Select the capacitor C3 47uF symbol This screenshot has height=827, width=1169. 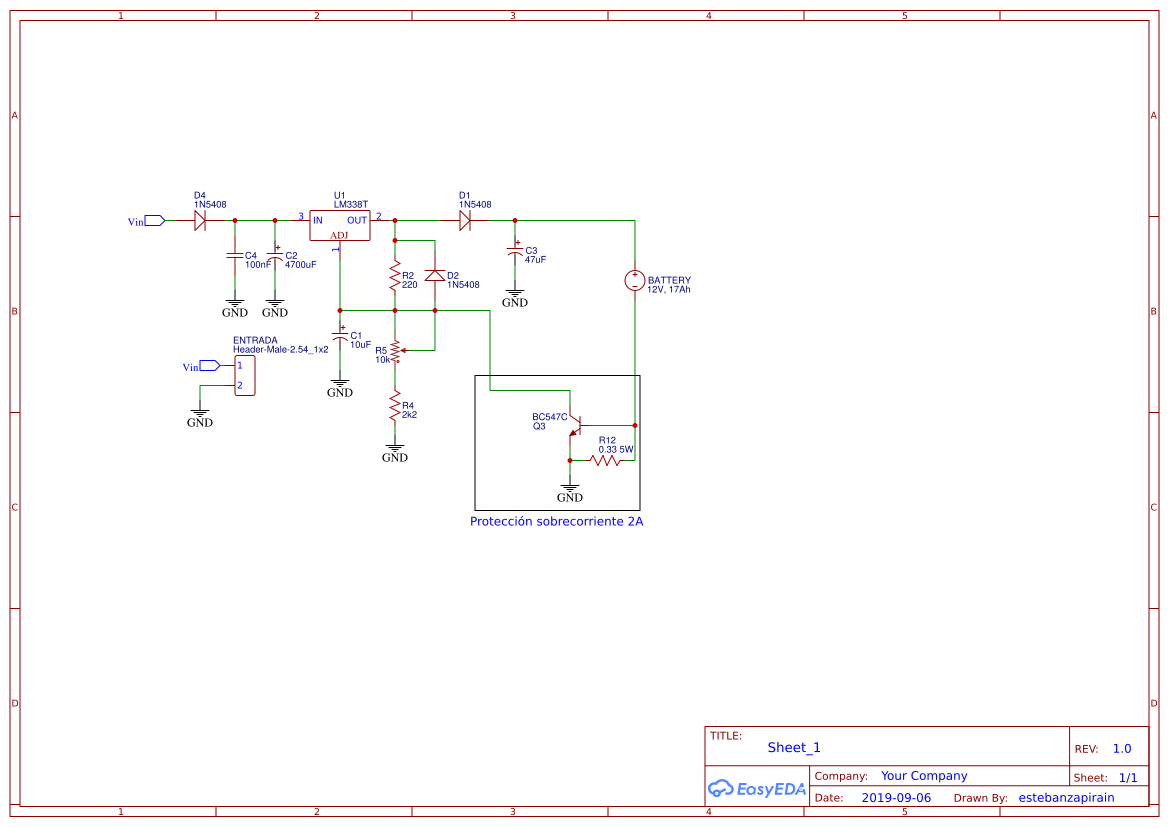click(514, 253)
